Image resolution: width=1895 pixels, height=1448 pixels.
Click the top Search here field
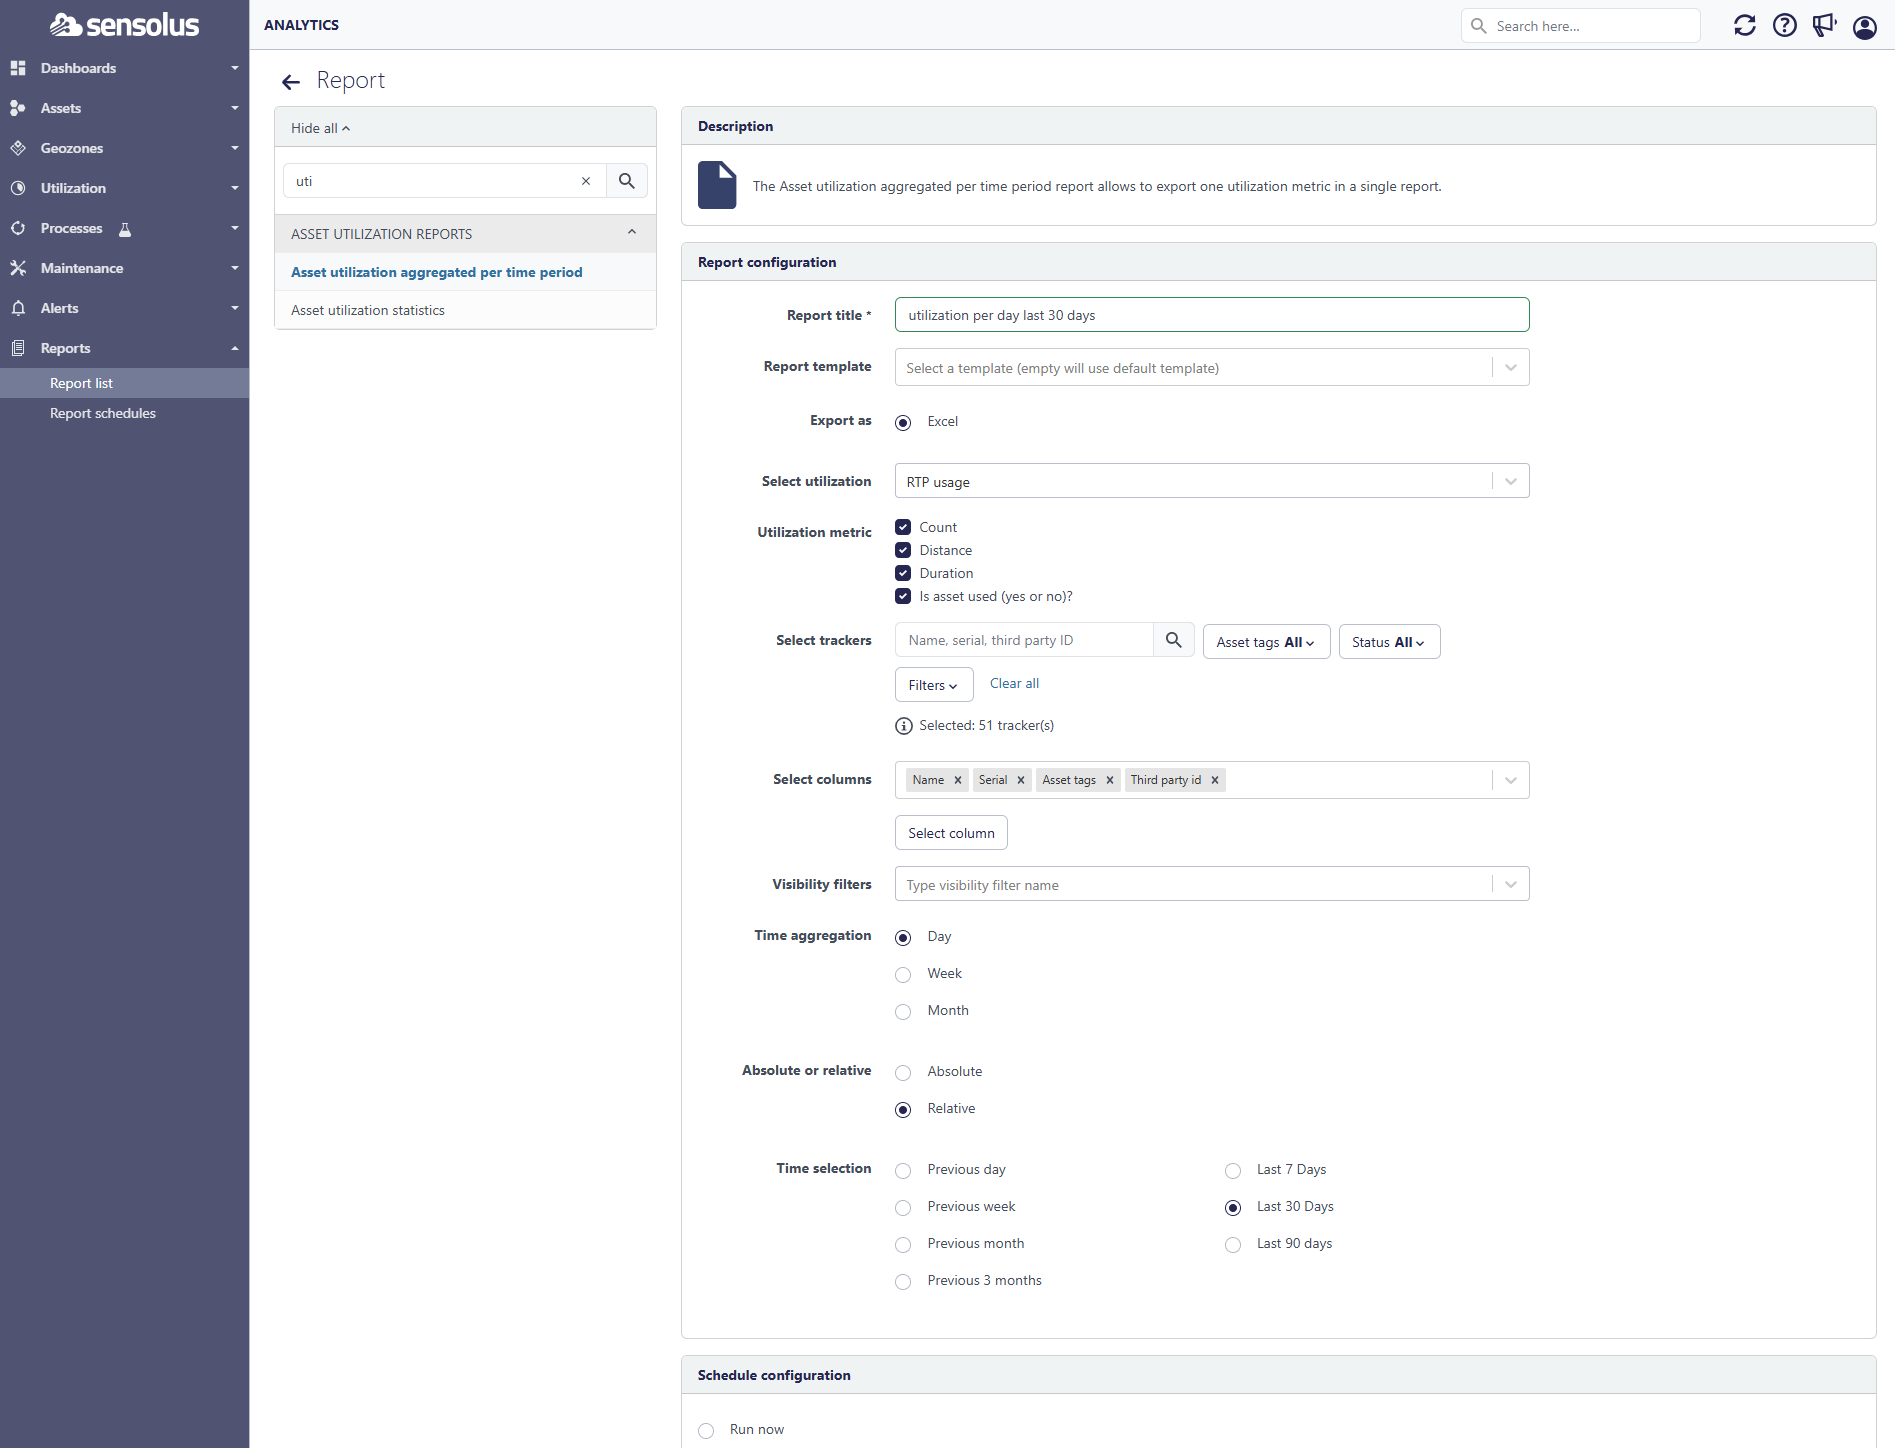tap(1581, 26)
